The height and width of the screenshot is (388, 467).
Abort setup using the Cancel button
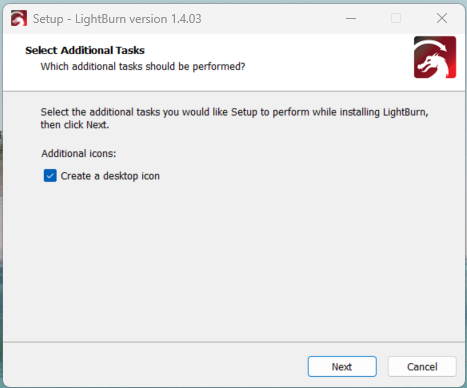click(422, 367)
